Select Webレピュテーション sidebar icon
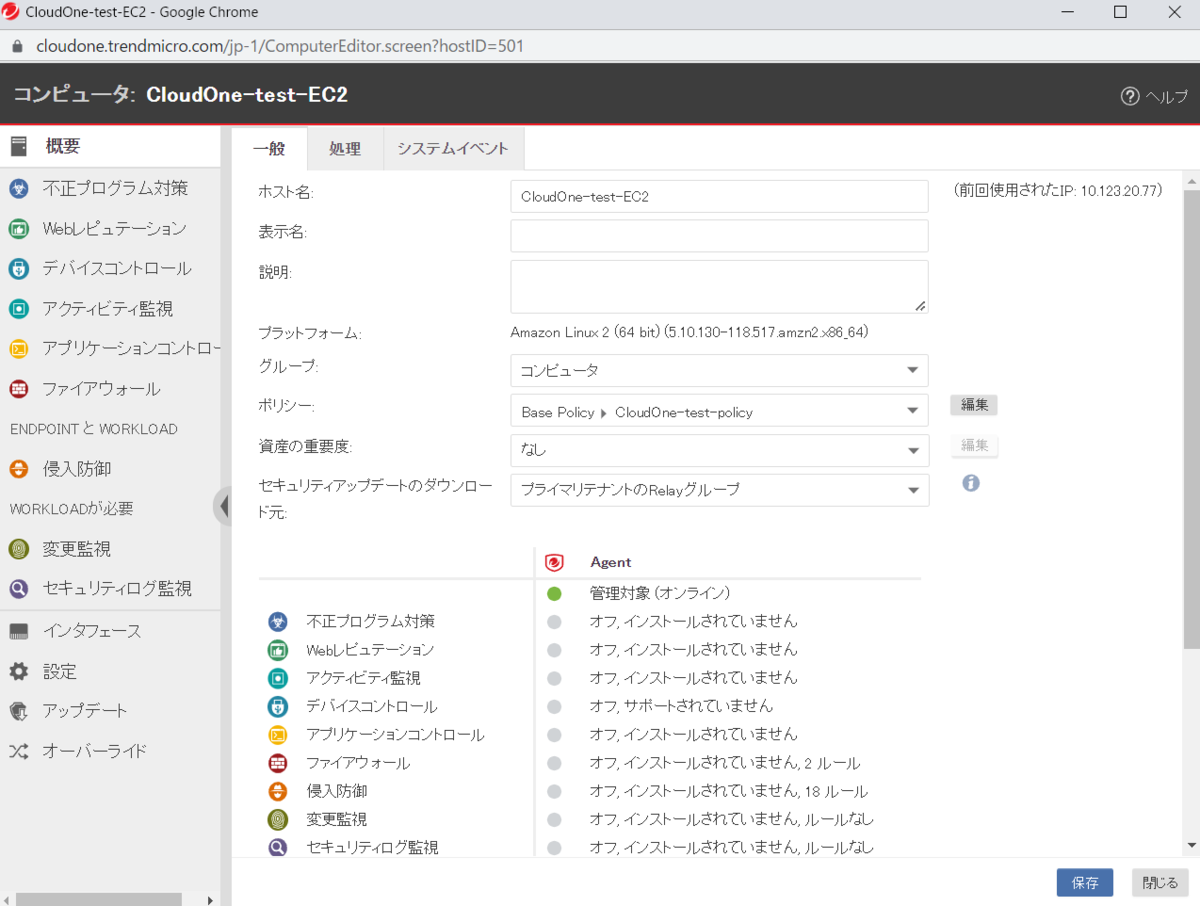This screenshot has height=906, width=1200. tap(18, 228)
